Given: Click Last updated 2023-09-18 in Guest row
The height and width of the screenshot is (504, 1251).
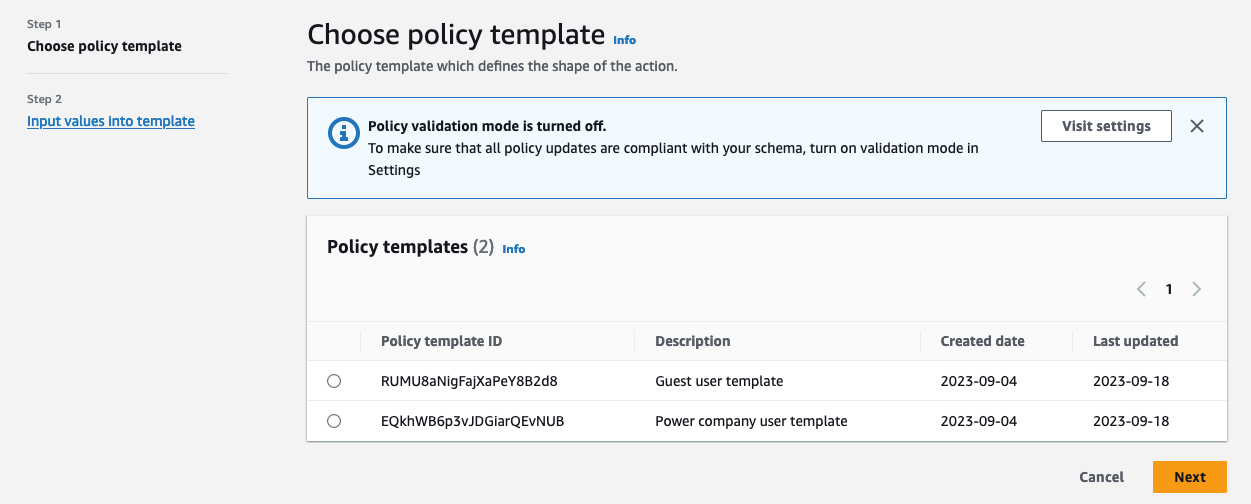Looking at the screenshot, I should 1131,381.
